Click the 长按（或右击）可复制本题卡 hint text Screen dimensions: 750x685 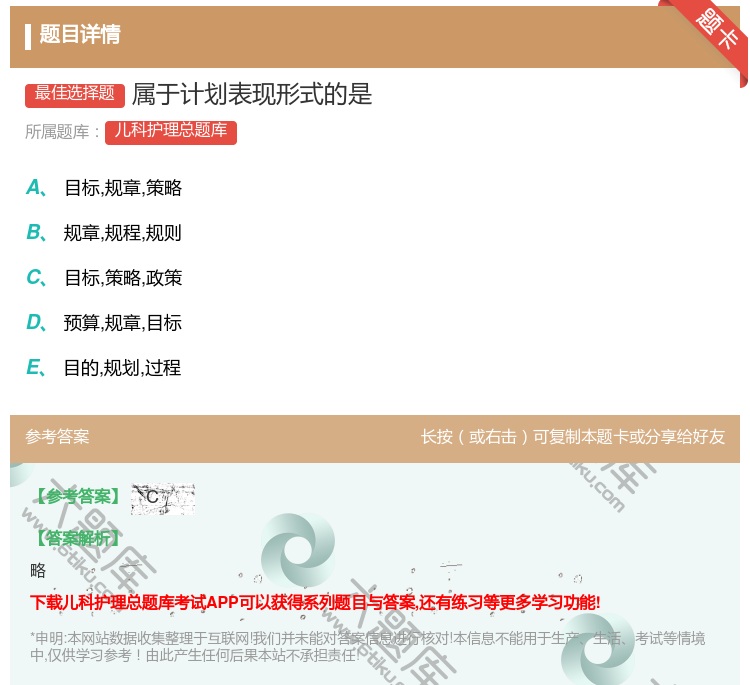coord(573,437)
